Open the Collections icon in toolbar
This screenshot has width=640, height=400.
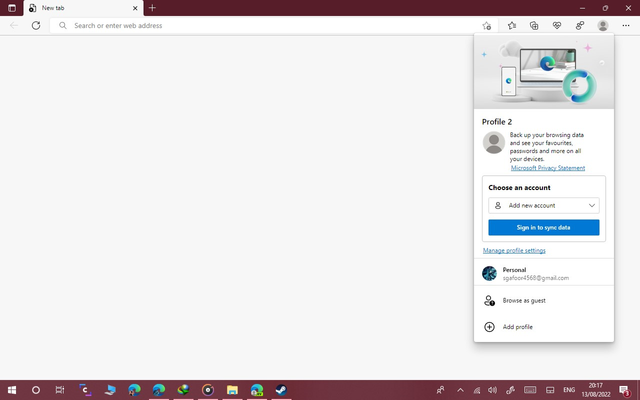pyautogui.click(x=534, y=26)
